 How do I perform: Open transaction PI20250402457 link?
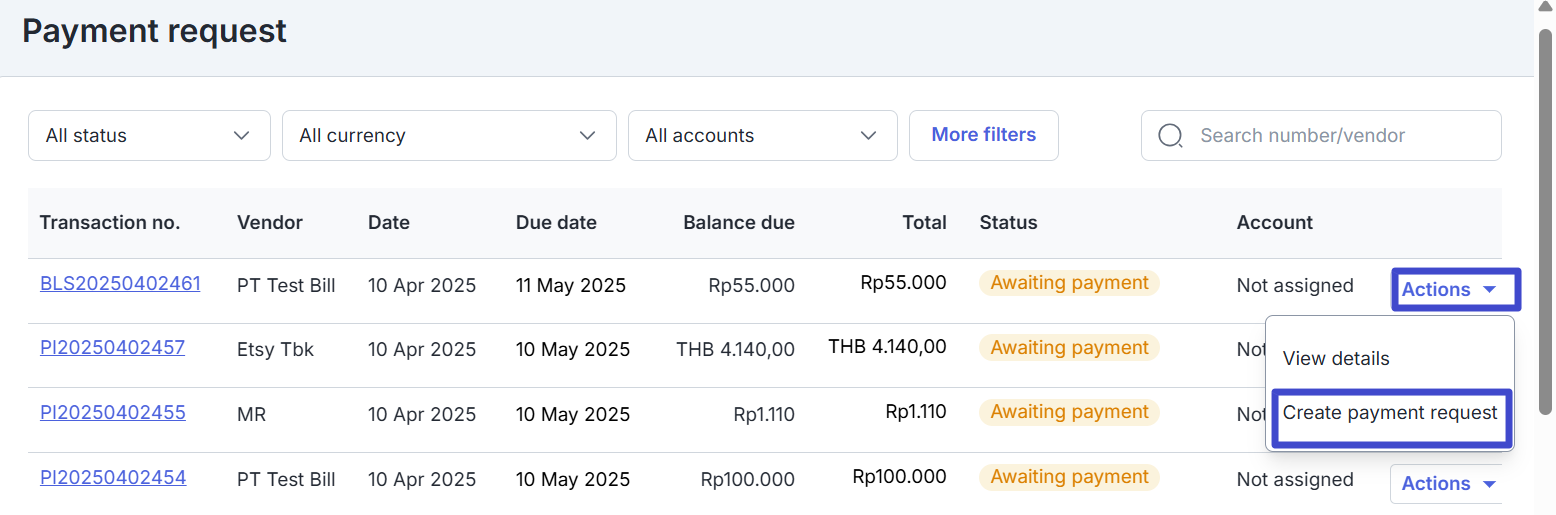click(x=112, y=347)
